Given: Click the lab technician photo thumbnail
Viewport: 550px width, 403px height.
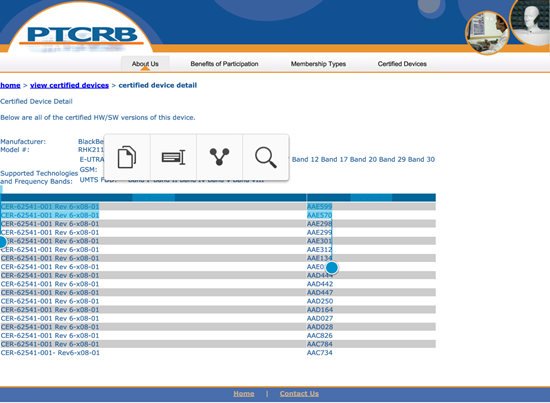Looking at the screenshot, I should coord(487,33).
